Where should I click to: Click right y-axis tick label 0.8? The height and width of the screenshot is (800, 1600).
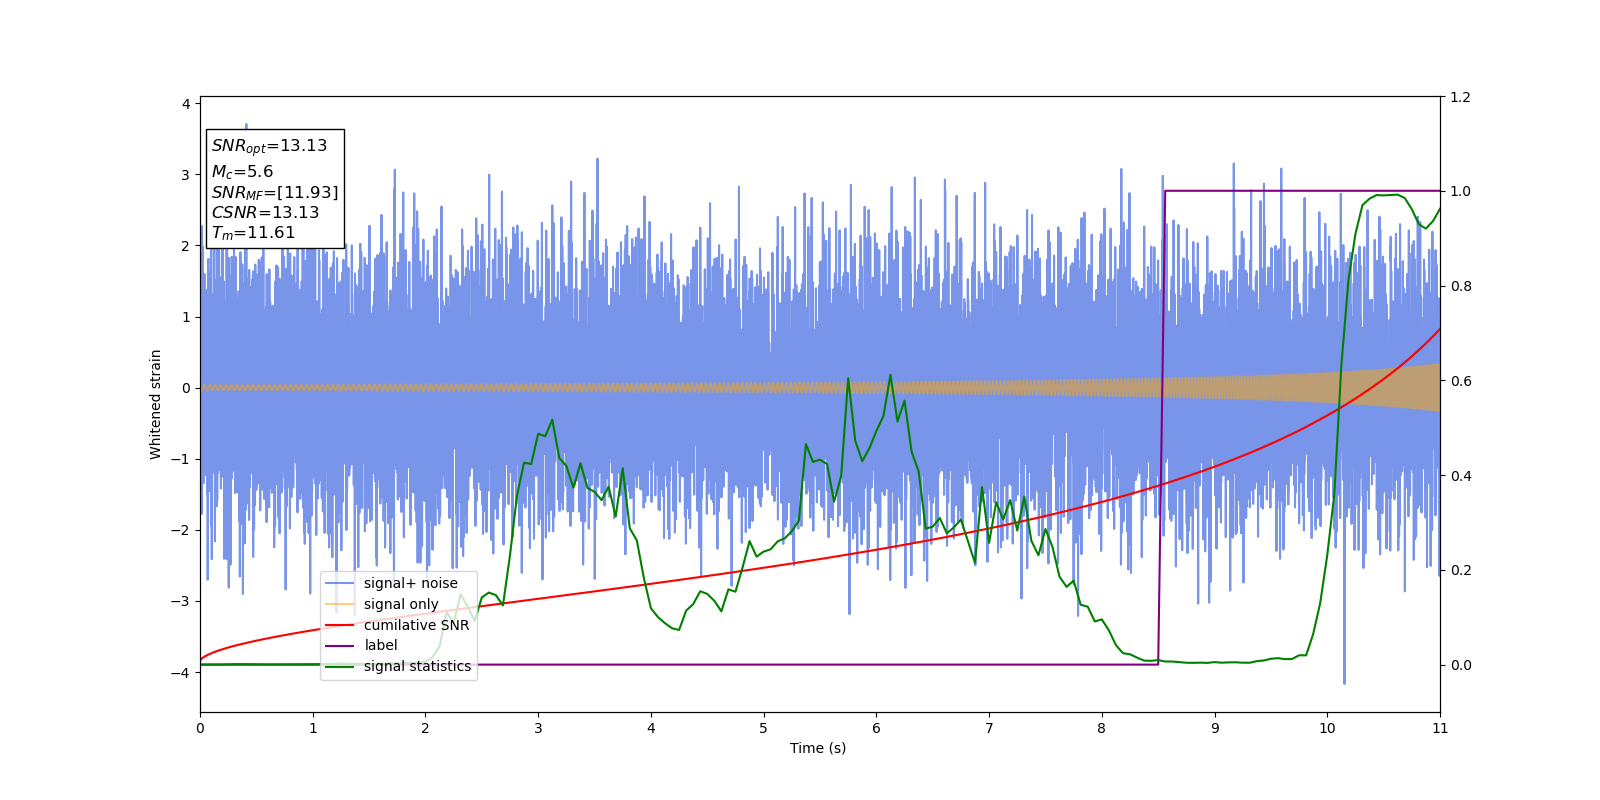coord(1460,286)
